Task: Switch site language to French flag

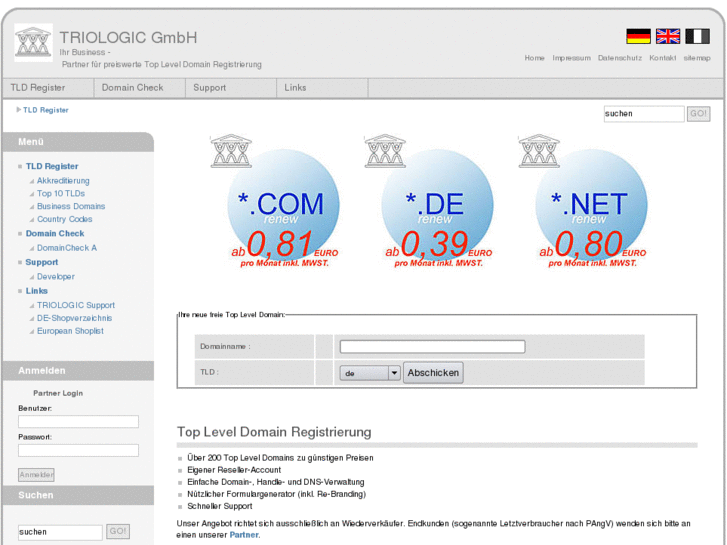Action: click(698, 36)
